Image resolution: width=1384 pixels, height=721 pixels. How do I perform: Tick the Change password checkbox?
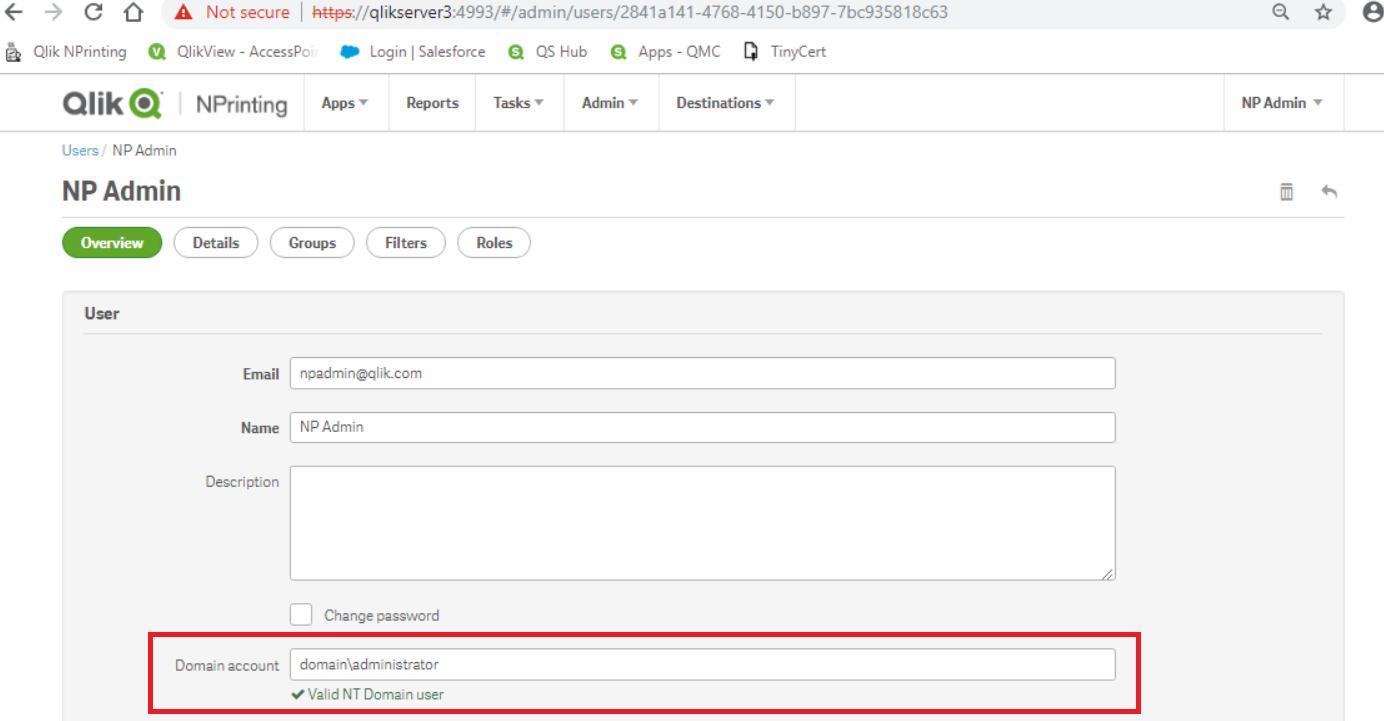pyautogui.click(x=301, y=614)
